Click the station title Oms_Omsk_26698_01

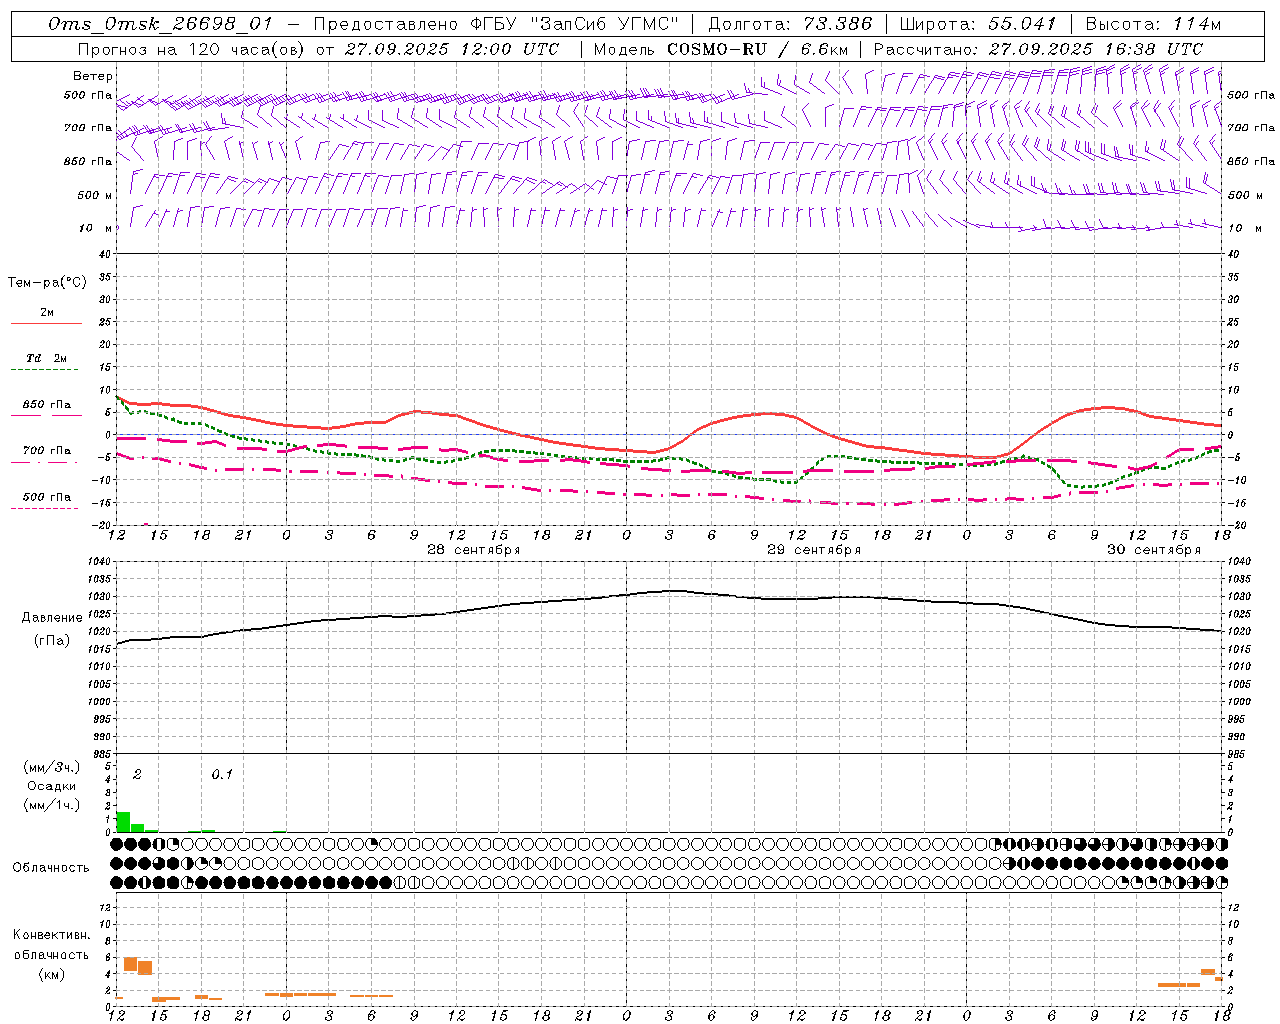160,24
